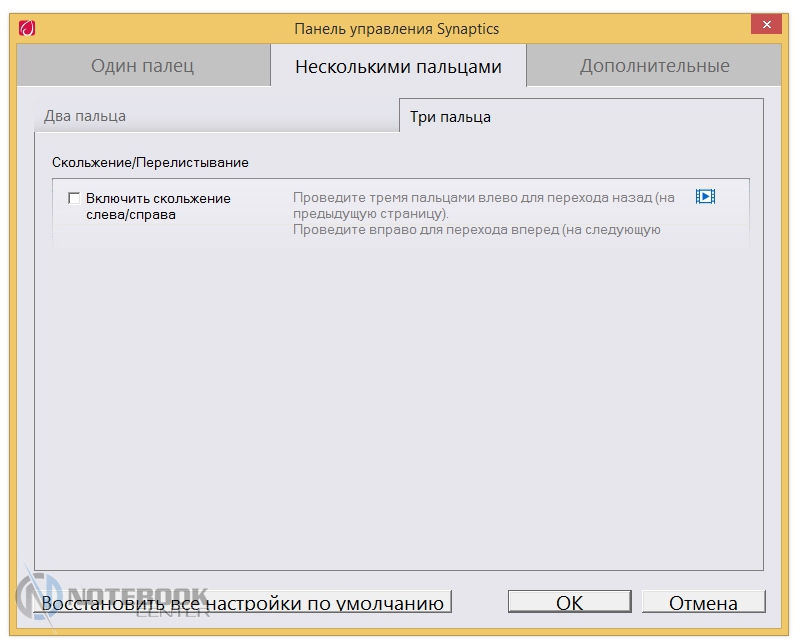Open the 'Дополнительные' tab
Image resolution: width=800 pixels, height=644 pixels.
(654, 65)
